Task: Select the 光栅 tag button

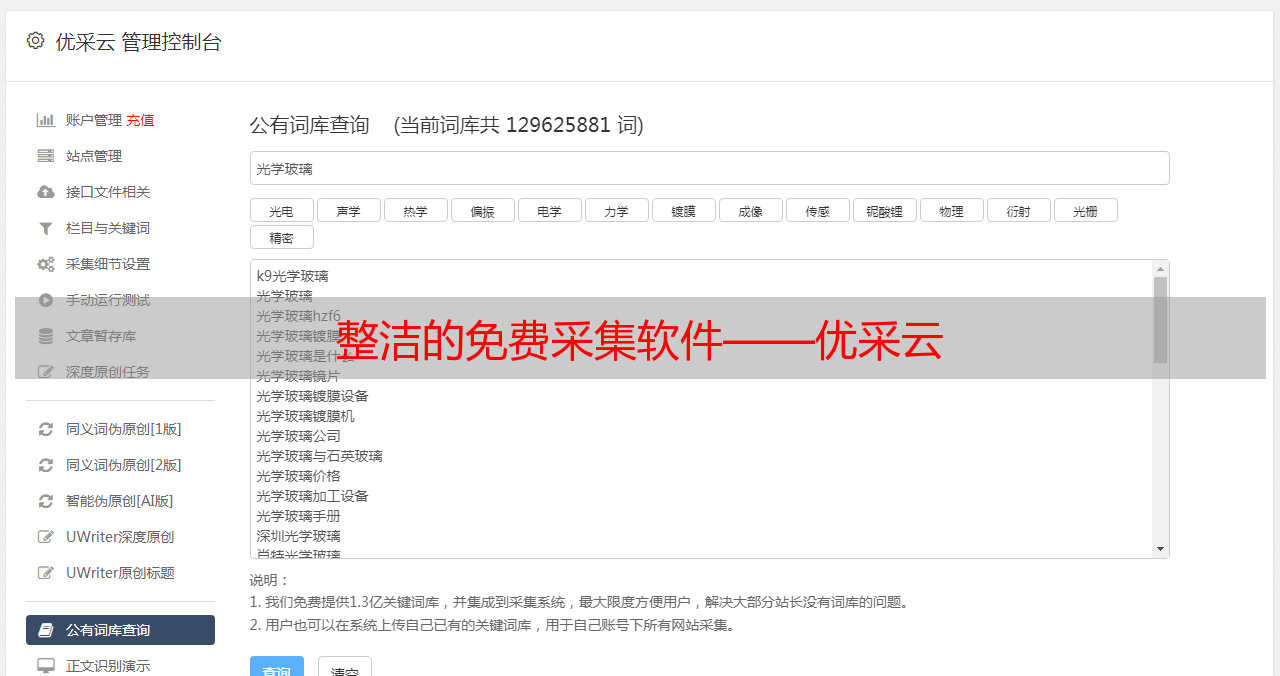Action: point(1085,210)
